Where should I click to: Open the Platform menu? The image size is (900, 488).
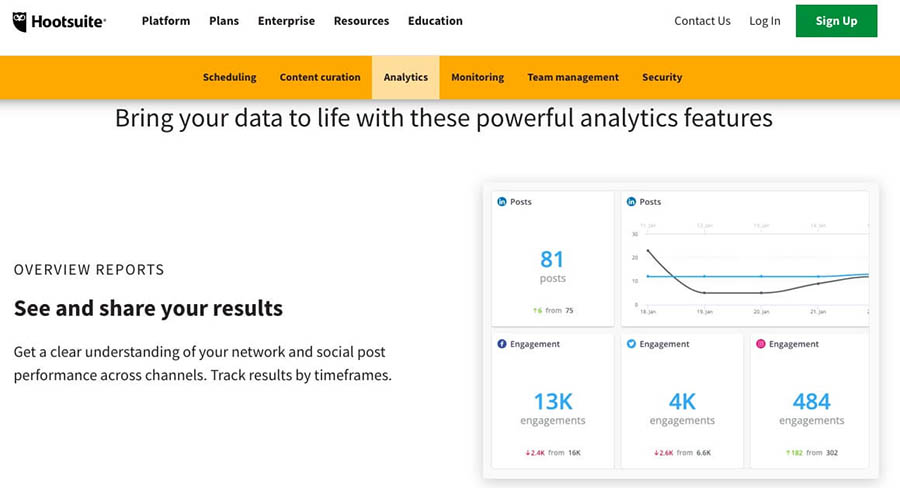[x=166, y=21]
